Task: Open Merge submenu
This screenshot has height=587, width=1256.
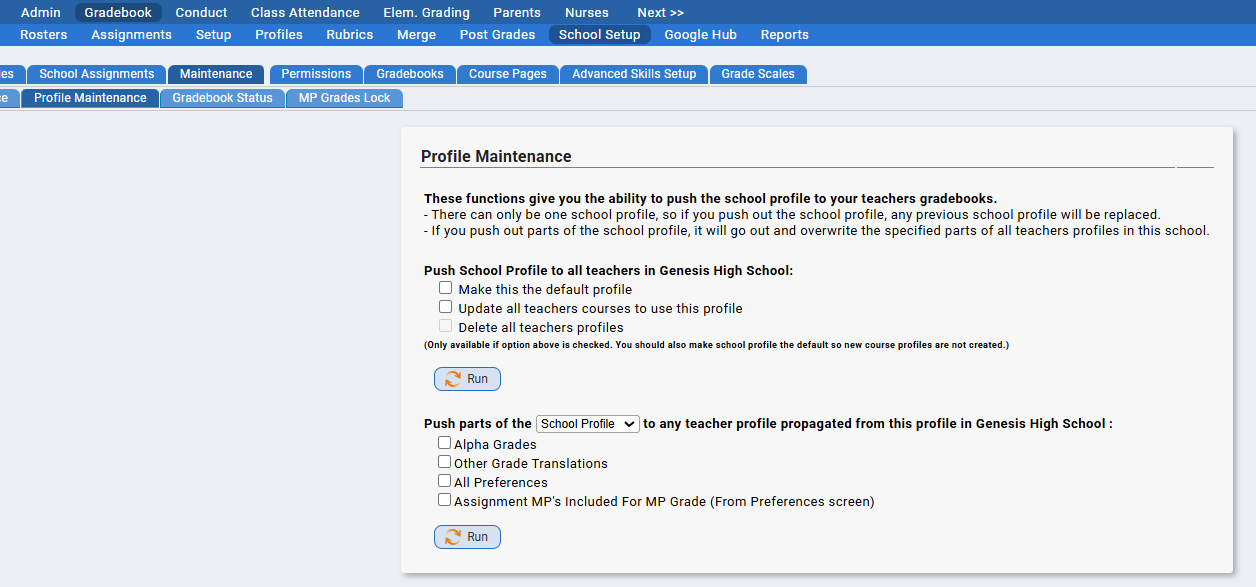Action: [x=416, y=34]
